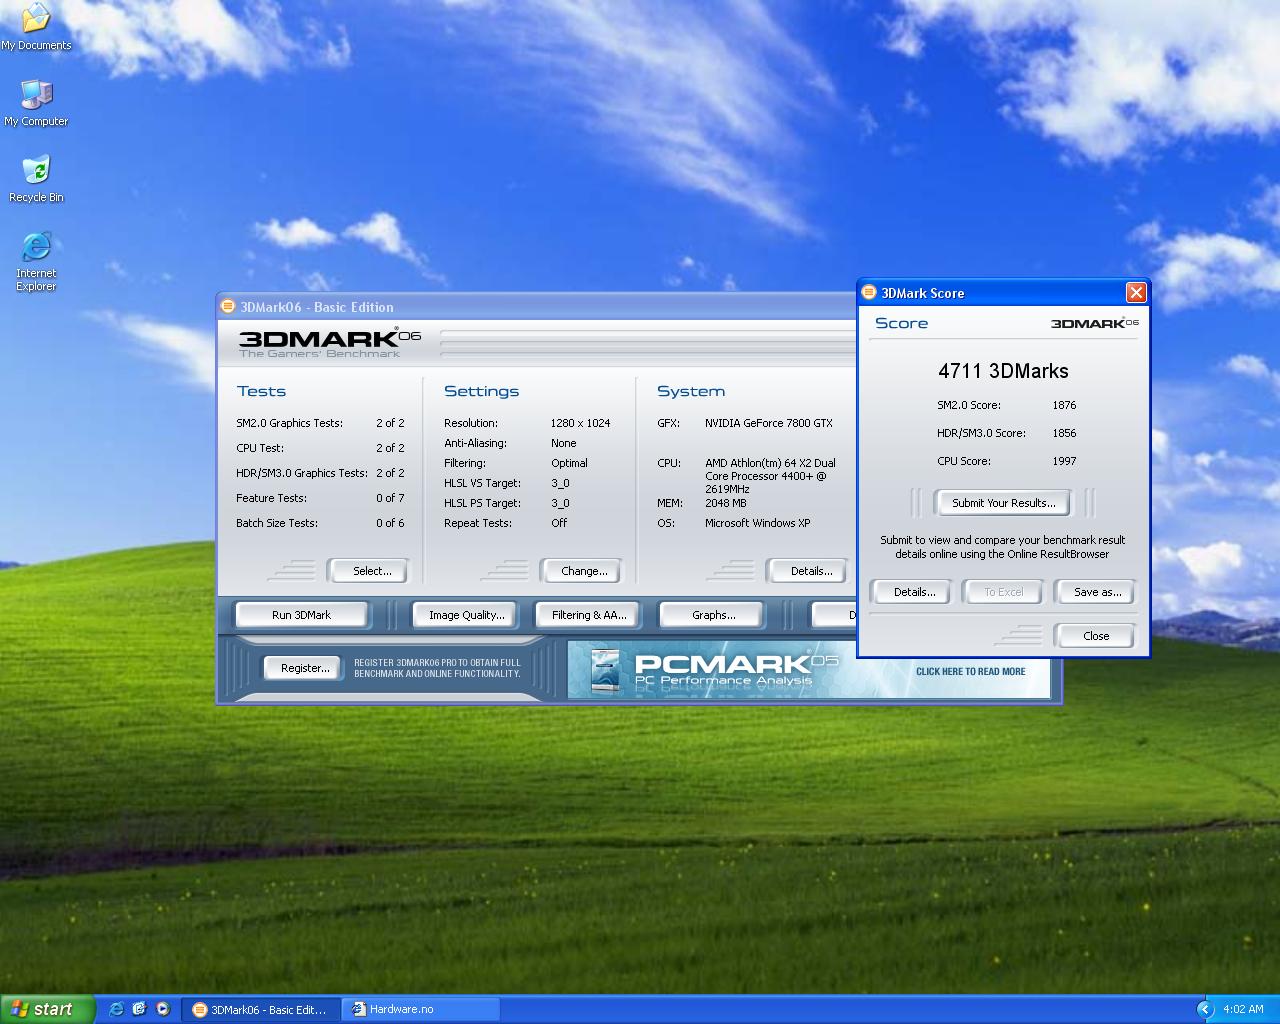The image size is (1280, 1024).
Task: Switch to 3DMark06 Basic Edition taskbar item
Action: (260, 1009)
